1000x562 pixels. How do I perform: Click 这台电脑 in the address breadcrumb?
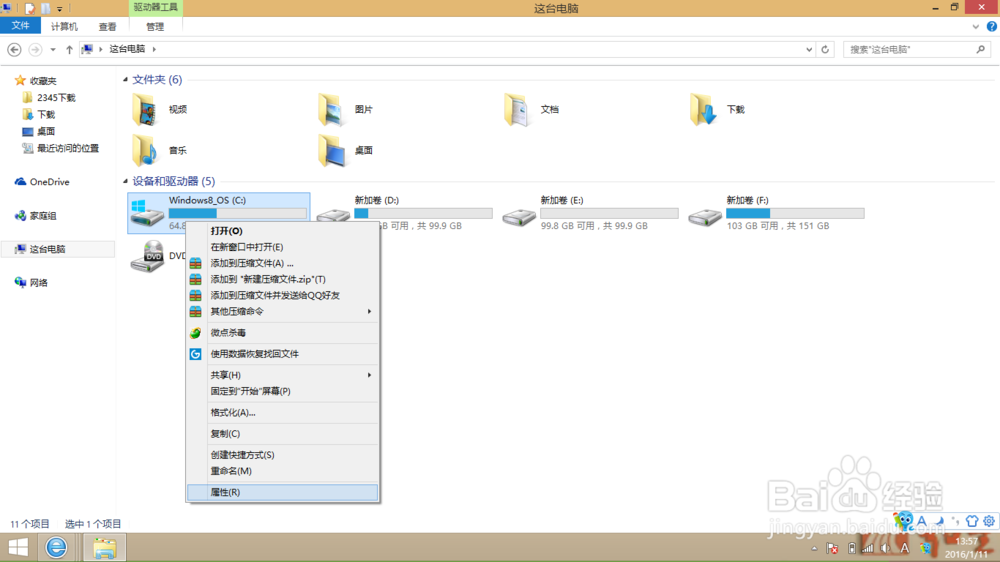[127, 49]
